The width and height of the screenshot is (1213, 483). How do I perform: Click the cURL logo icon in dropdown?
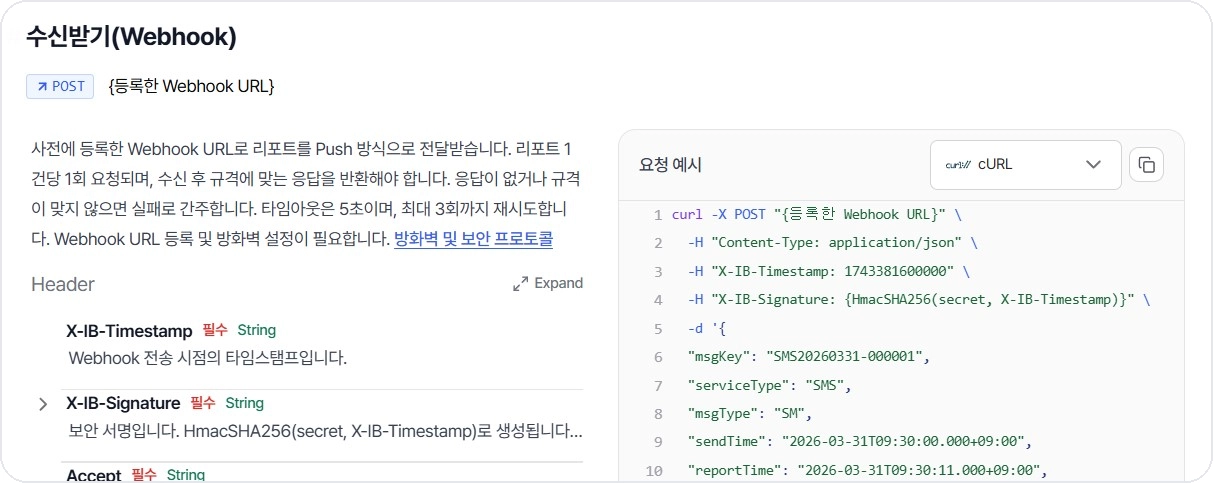tap(958, 165)
